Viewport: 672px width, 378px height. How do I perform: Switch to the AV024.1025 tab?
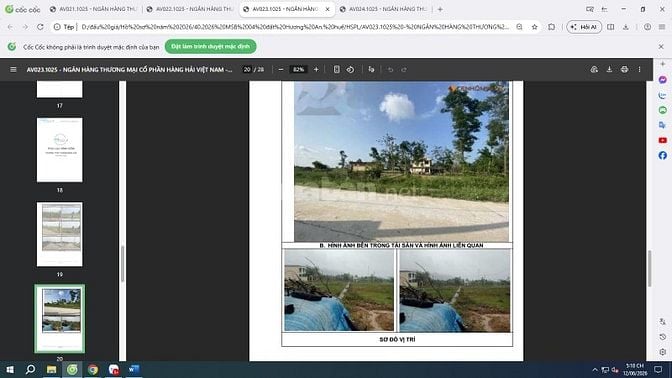pos(384,9)
